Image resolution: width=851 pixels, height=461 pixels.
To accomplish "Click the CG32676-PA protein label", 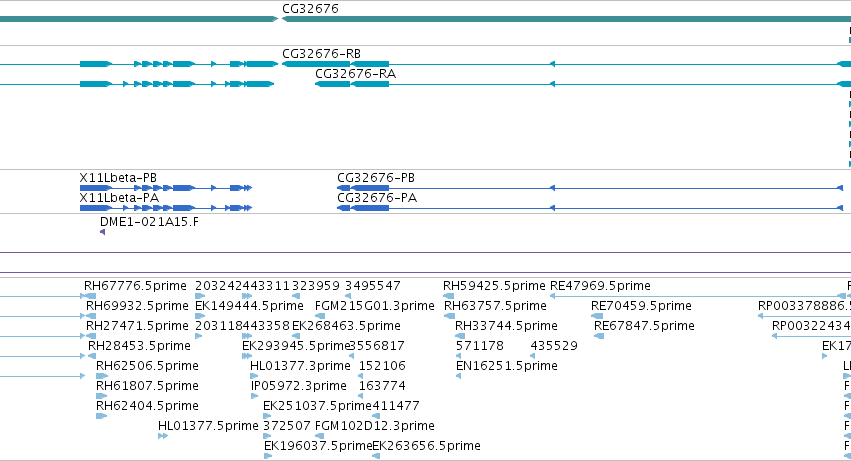I will pyautogui.click(x=377, y=198).
